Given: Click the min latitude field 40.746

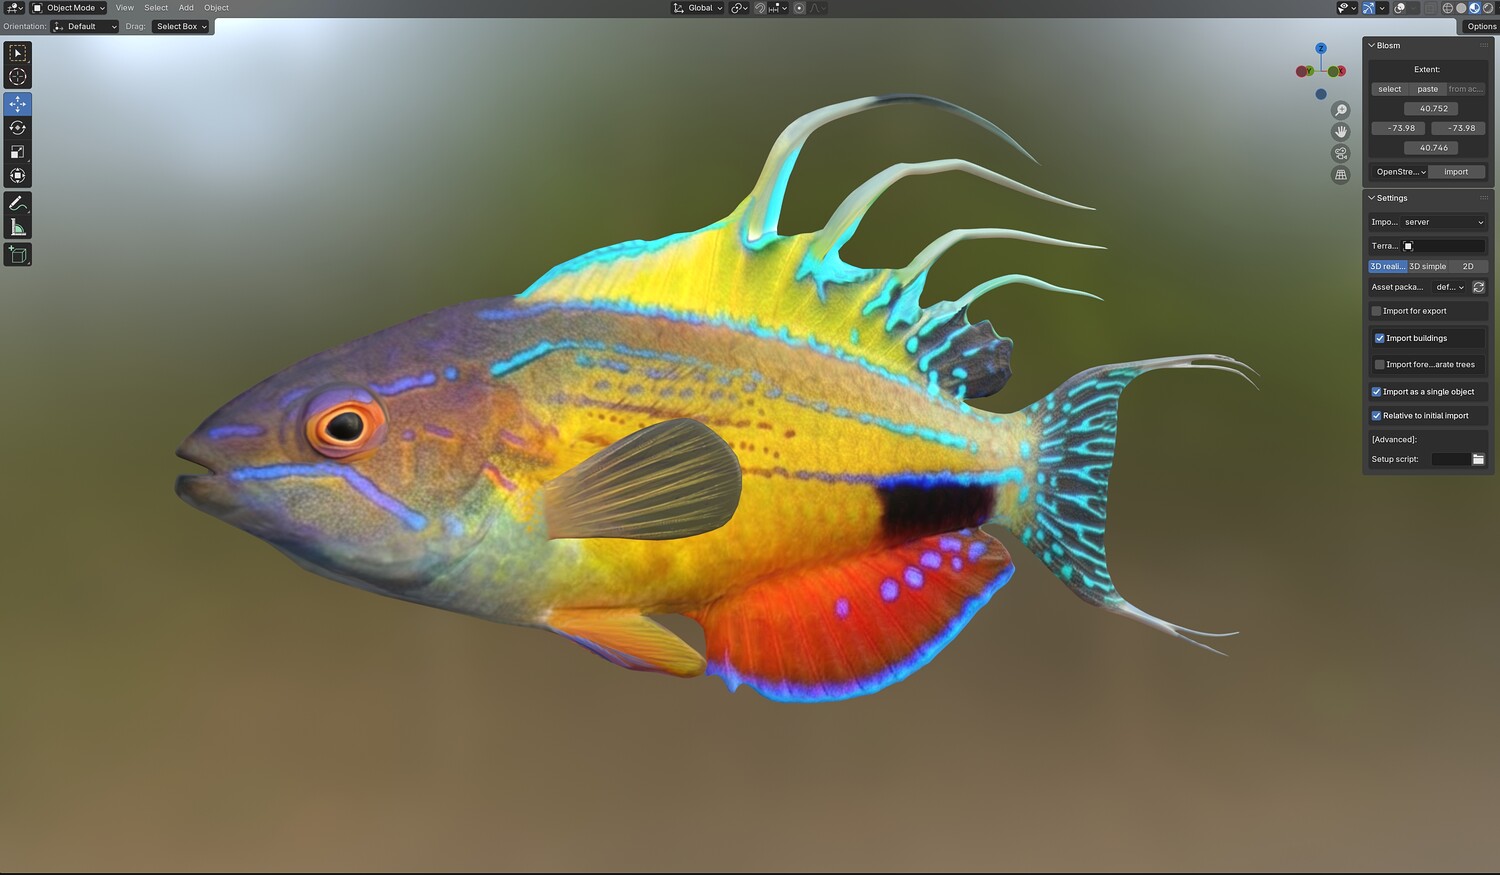Looking at the screenshot, I should coord(1433,148).
